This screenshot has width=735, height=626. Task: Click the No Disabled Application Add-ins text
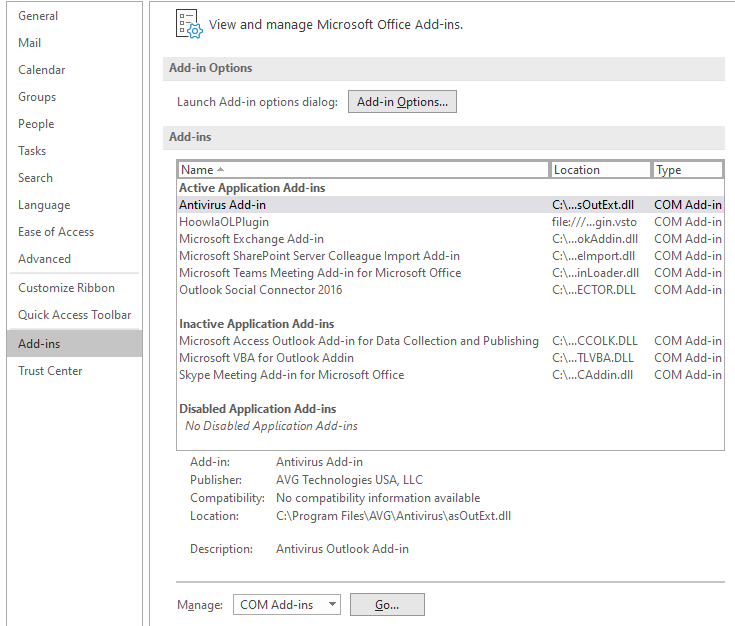(271, 426)
